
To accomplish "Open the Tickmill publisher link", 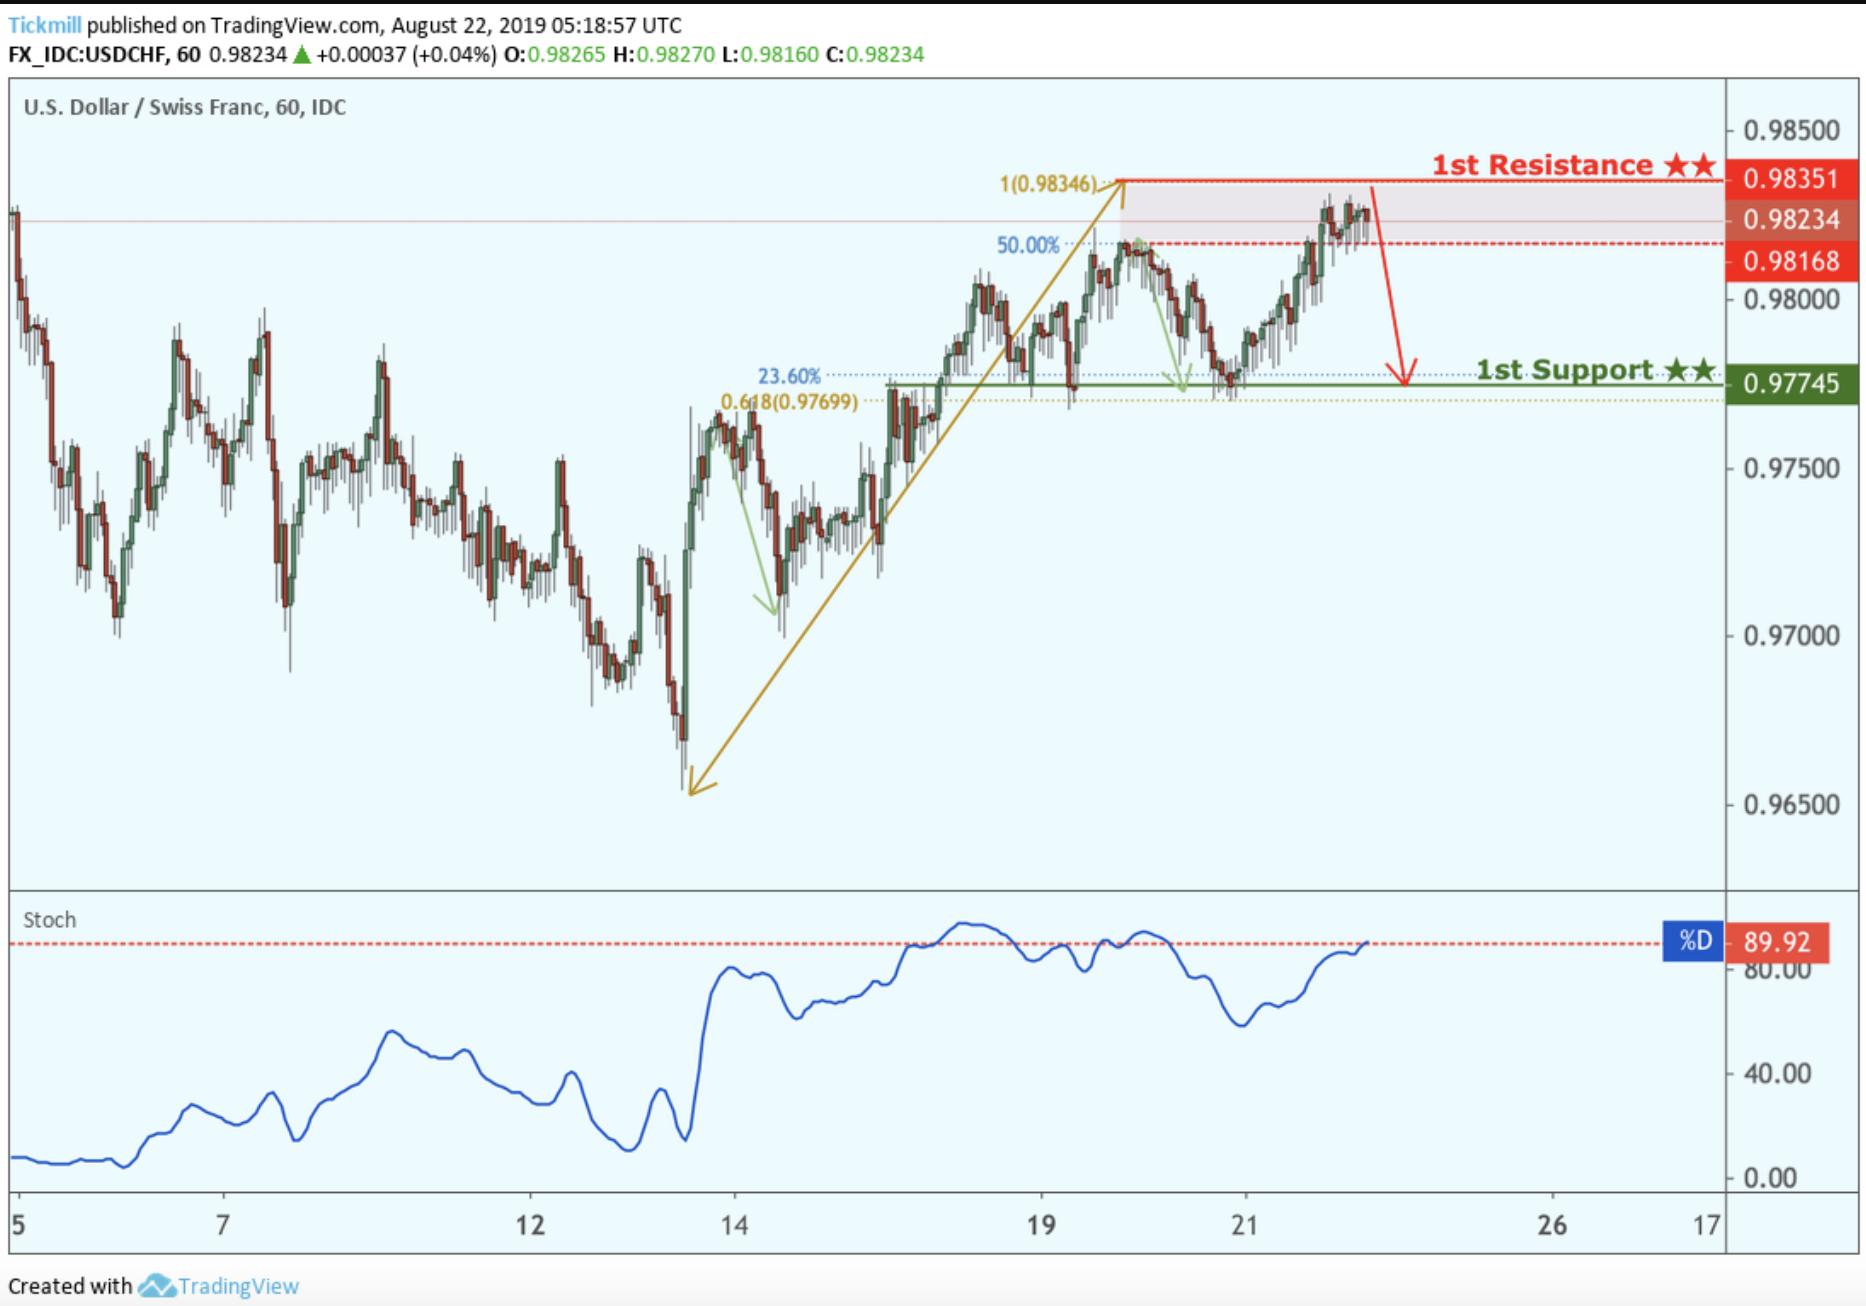I will (x=45, y=25).
